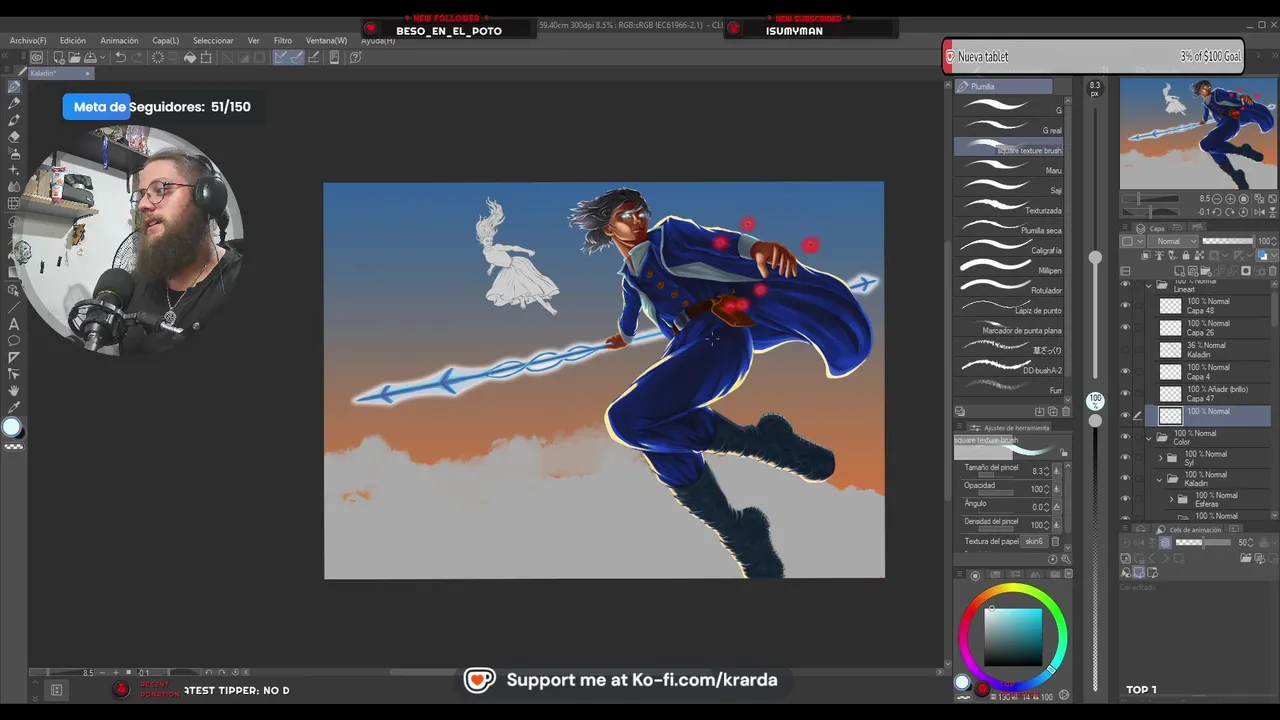Screen dimensions: 1280x720
Task: Toggle the lock checkbox on the Capa 48 layer
Action: point(1139,306)
